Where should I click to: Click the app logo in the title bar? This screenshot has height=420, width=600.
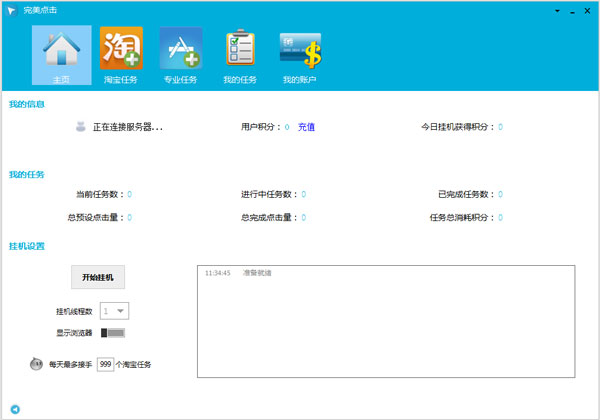(11, 8)
